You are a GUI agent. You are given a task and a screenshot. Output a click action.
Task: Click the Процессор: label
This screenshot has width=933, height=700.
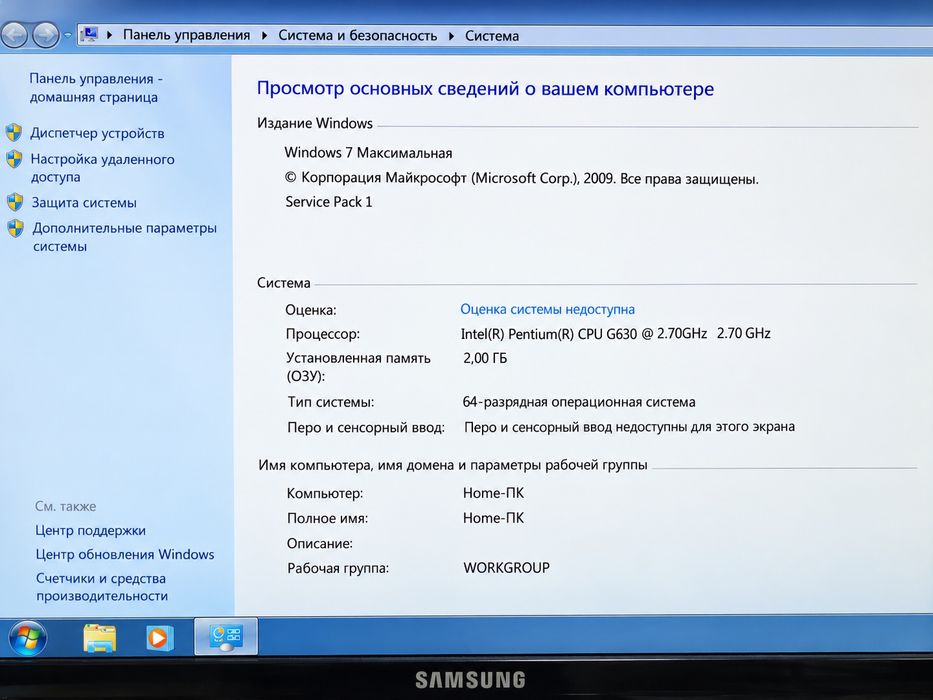(323, 334)
